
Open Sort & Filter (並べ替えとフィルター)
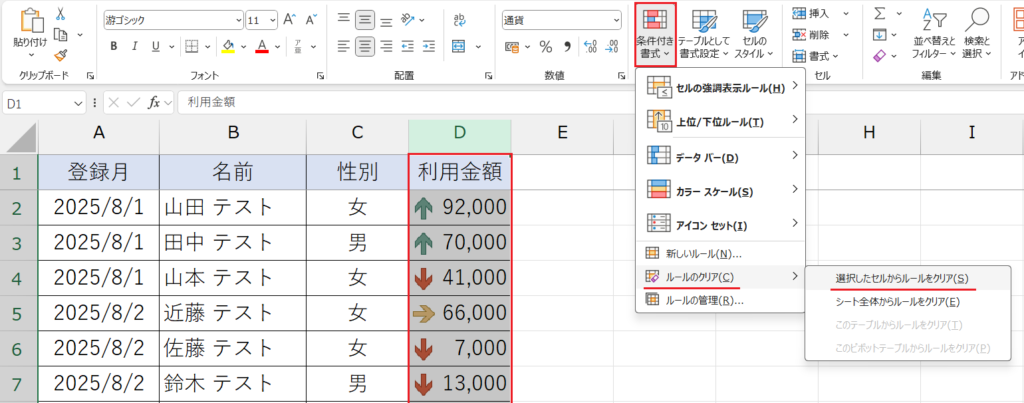coord(934,35)
